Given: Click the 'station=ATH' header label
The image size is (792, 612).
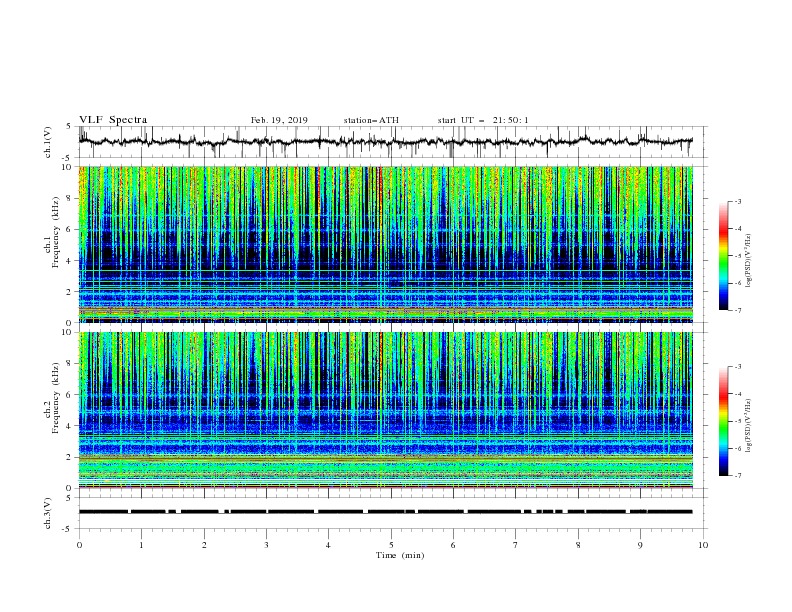Looking at the screenshot, I should click(x=371, y=120).
